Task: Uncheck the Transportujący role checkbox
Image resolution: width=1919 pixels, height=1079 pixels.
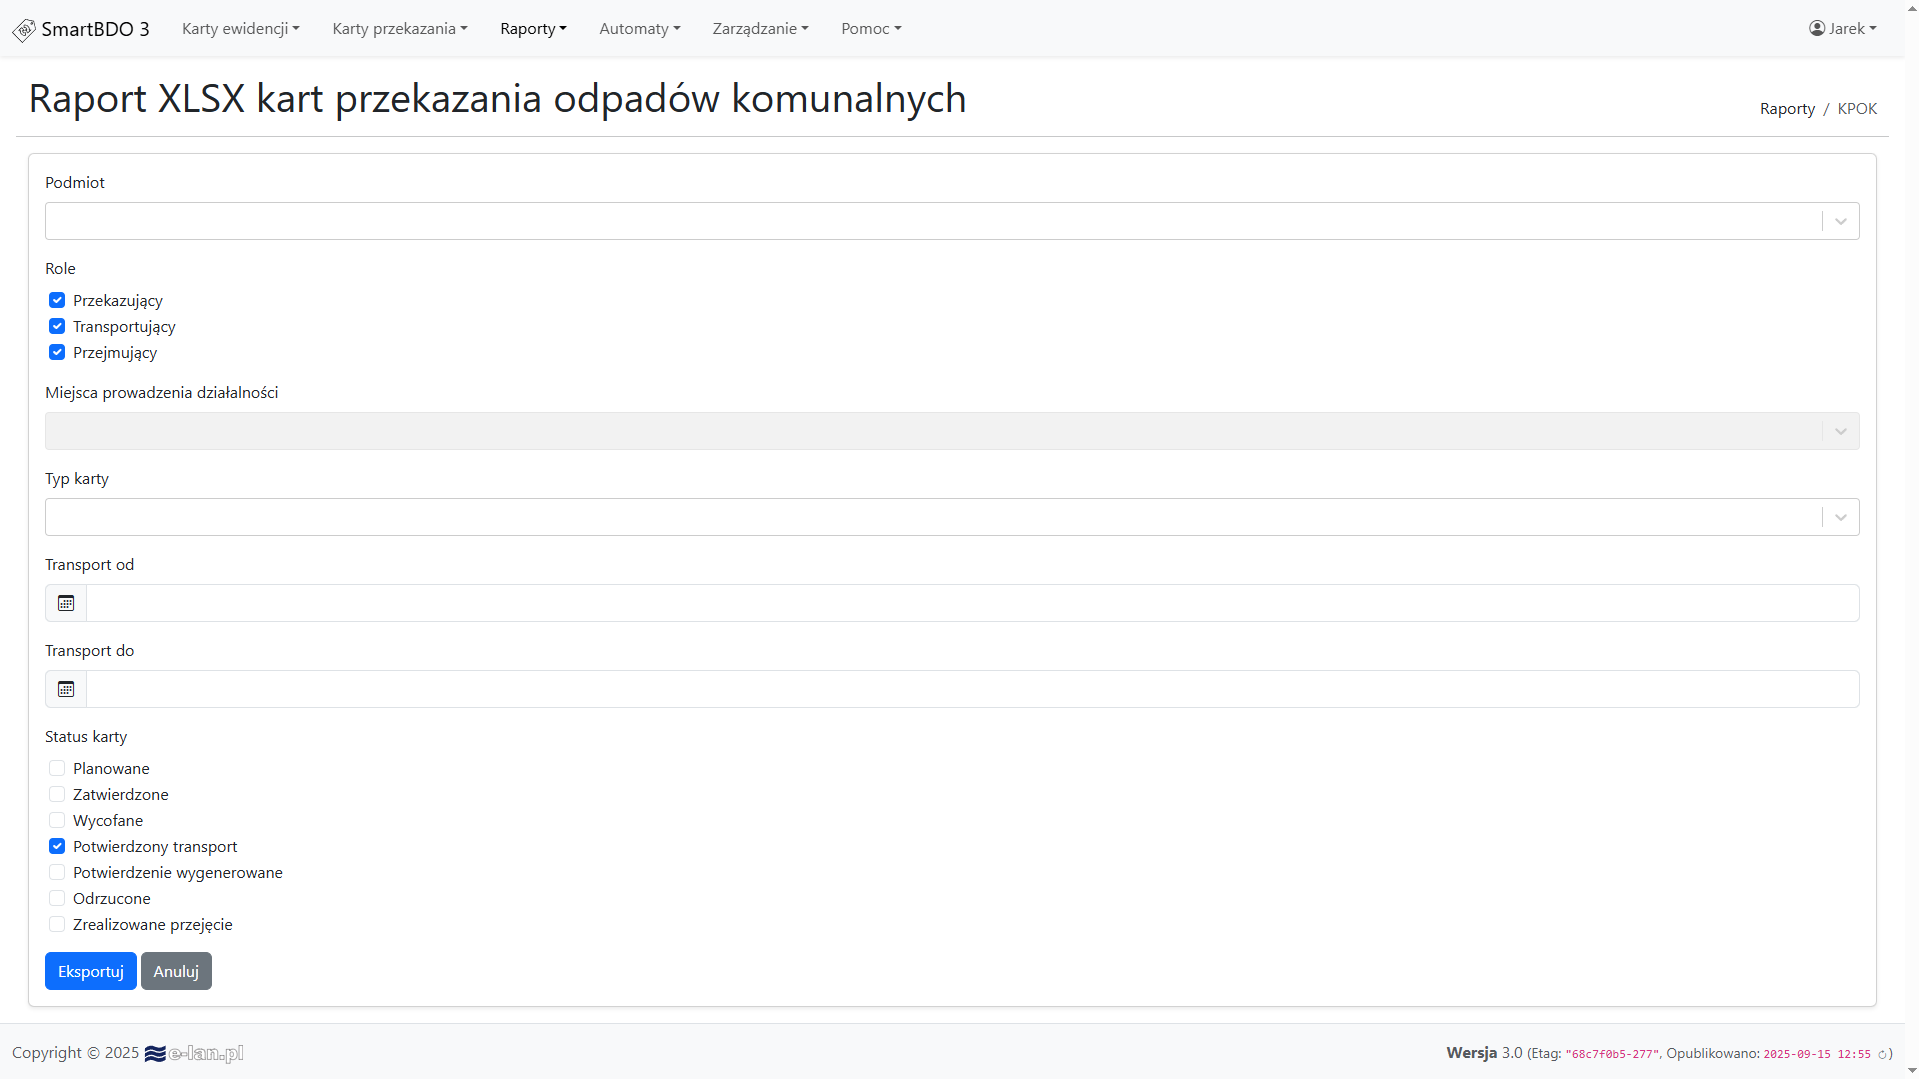Action: click(57, 326)
